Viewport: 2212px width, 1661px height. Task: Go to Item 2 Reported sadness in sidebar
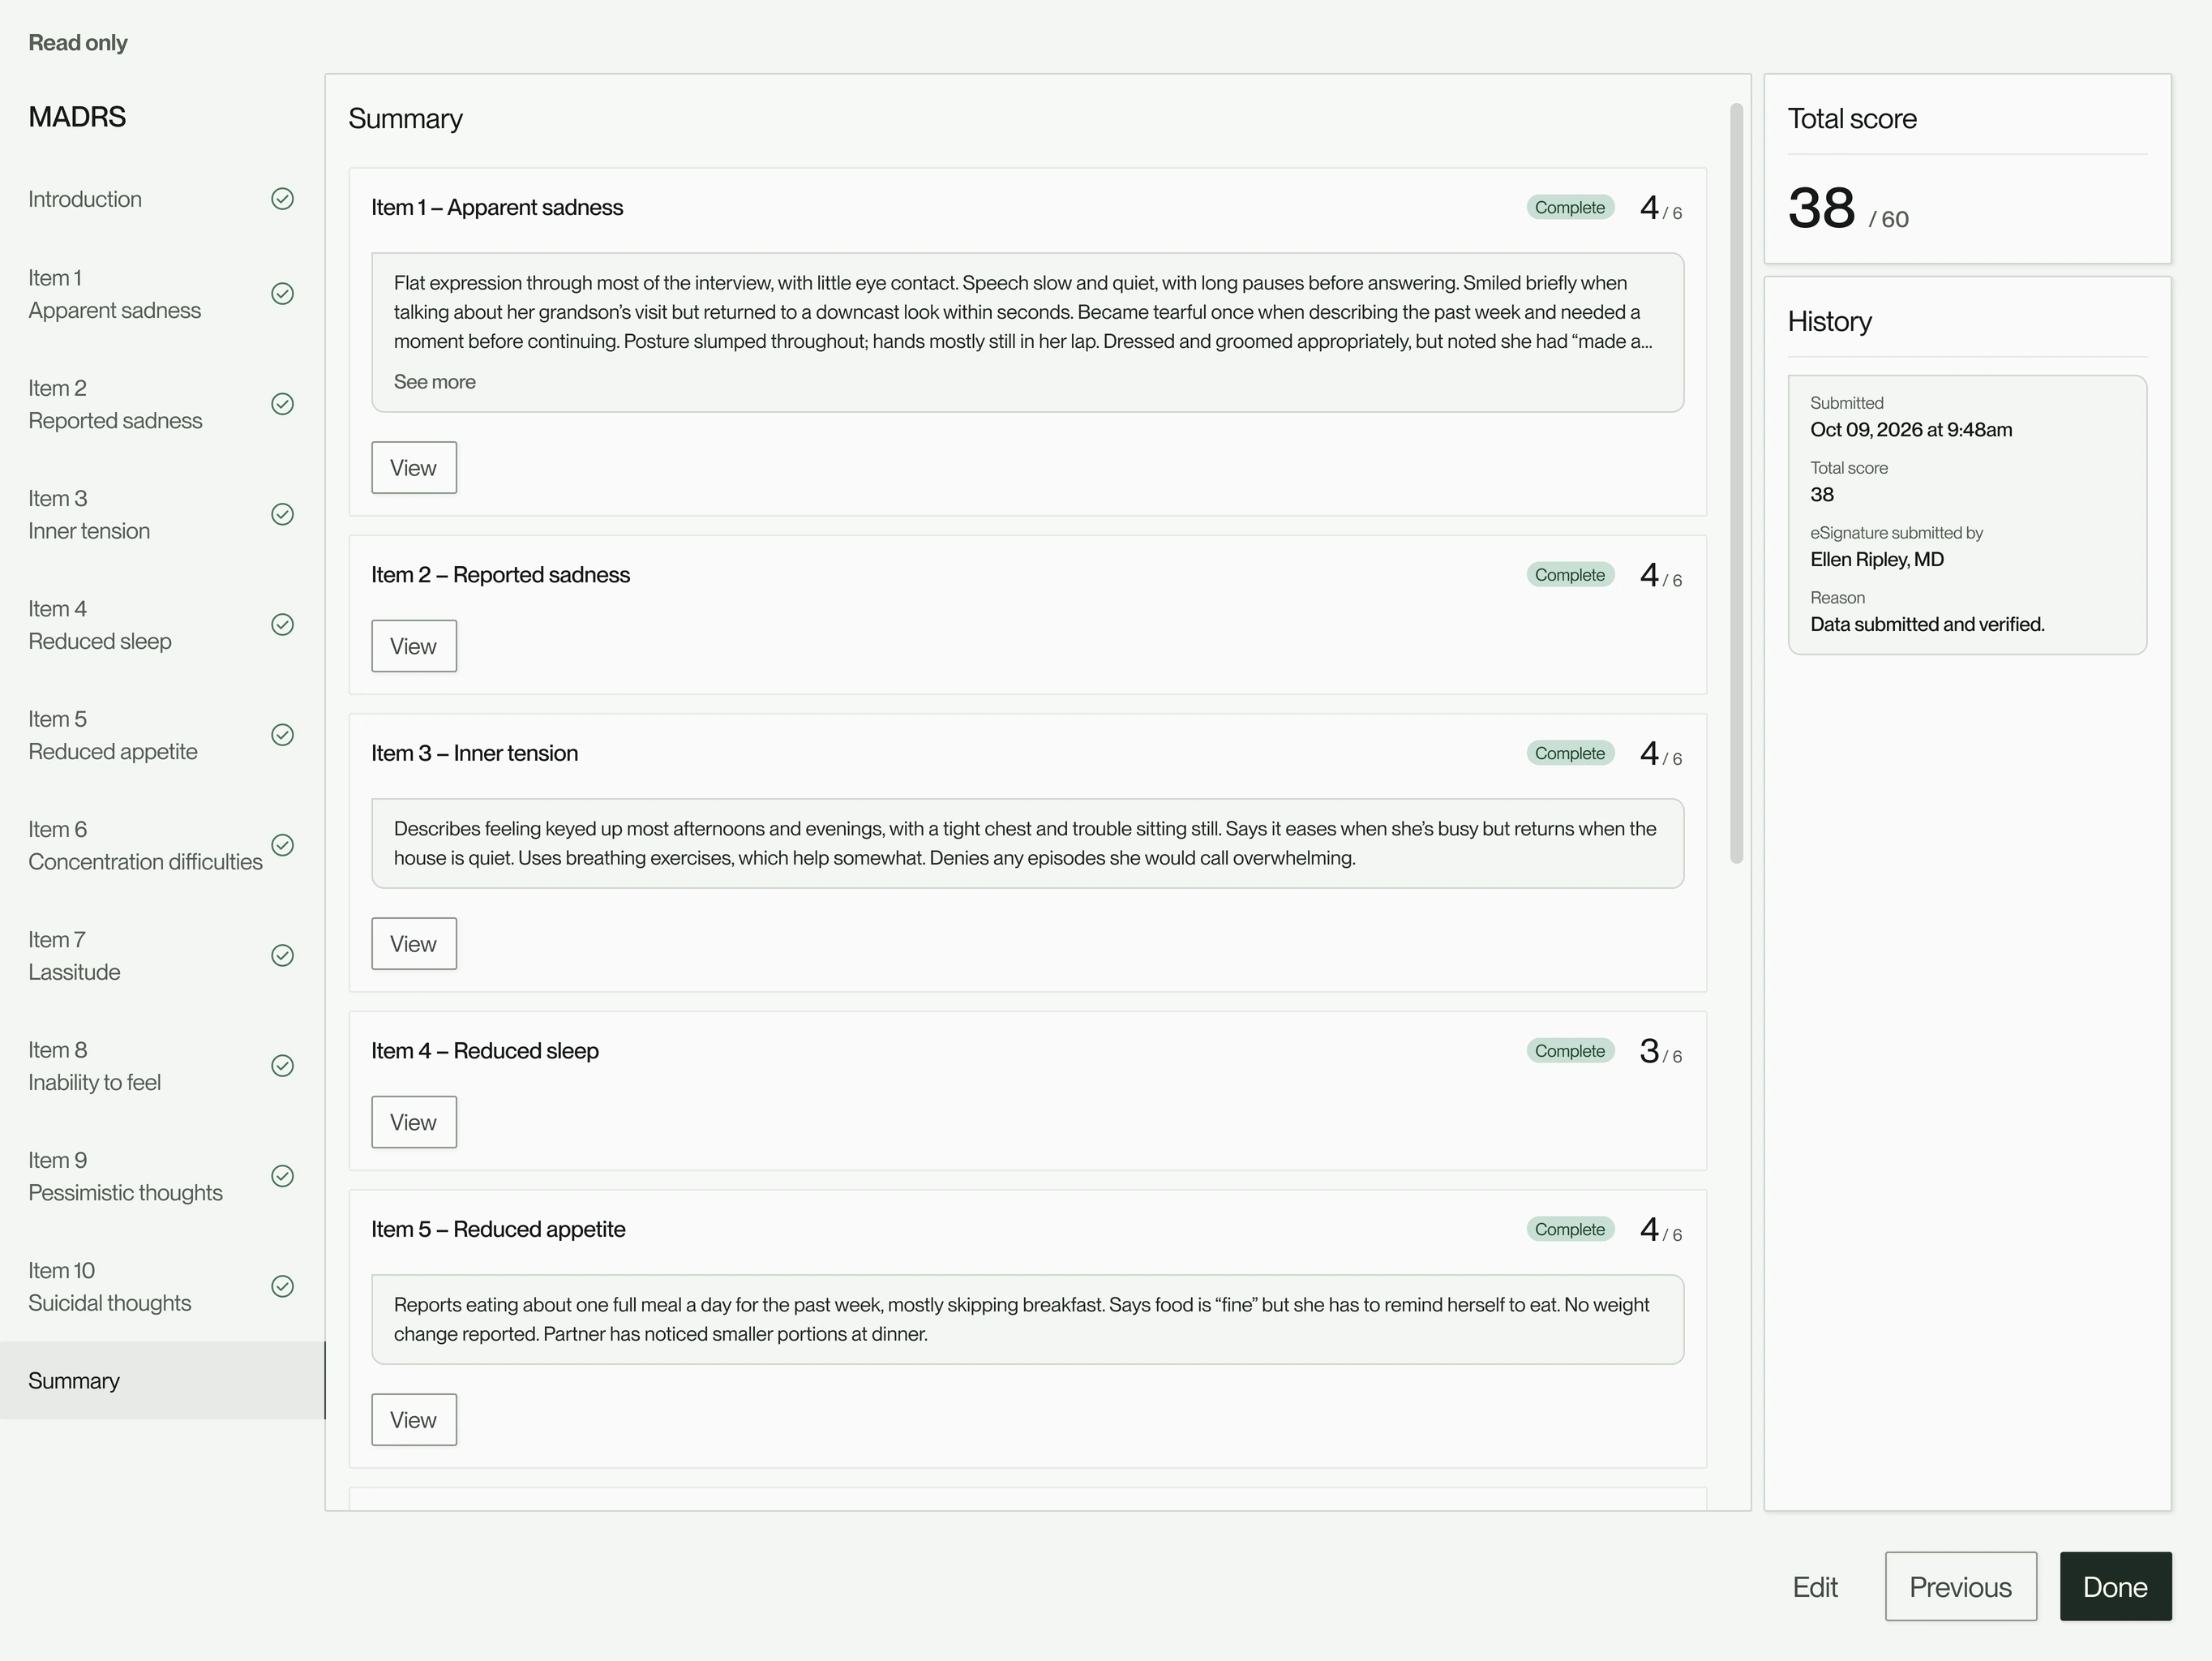162,404
